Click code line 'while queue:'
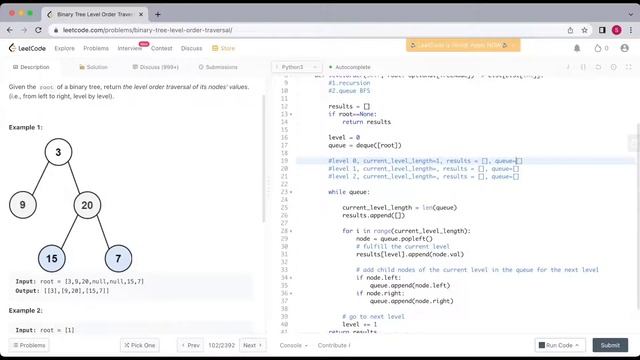This screenshot has width=640, height=360. click(x=349, y=192)
